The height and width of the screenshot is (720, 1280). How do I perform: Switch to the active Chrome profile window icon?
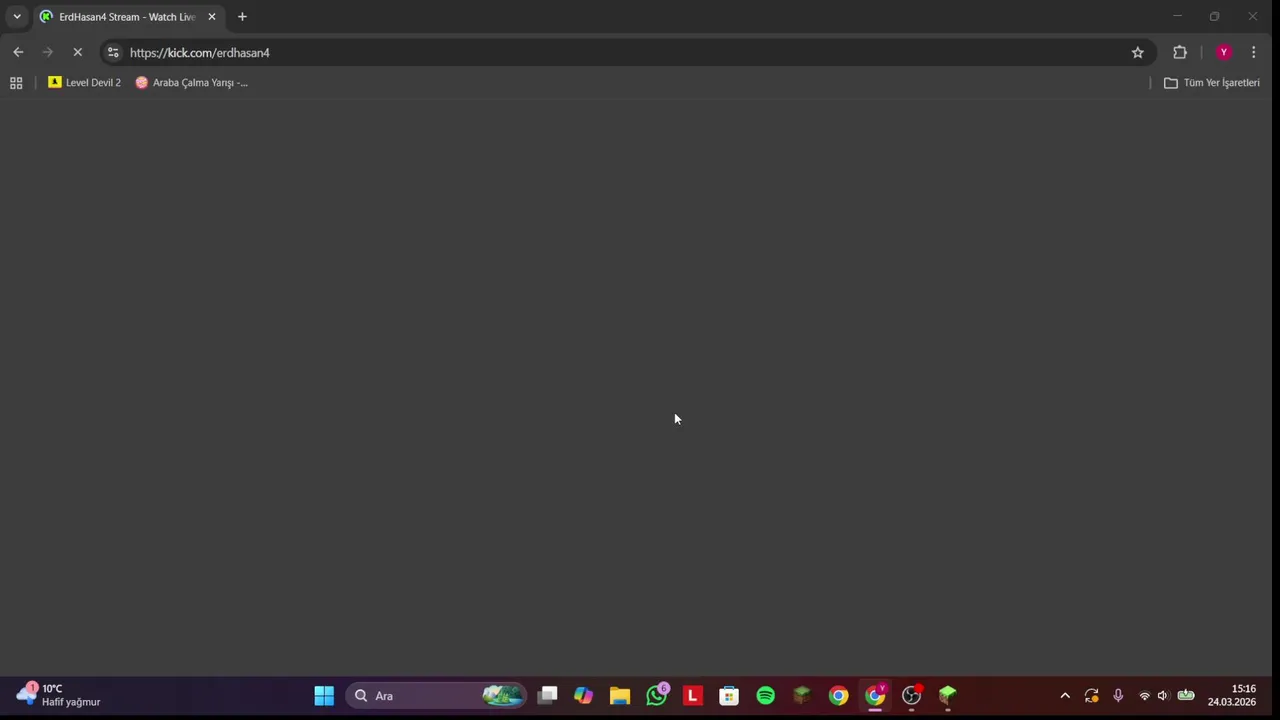pyautogui.click(x=875, y=696)
